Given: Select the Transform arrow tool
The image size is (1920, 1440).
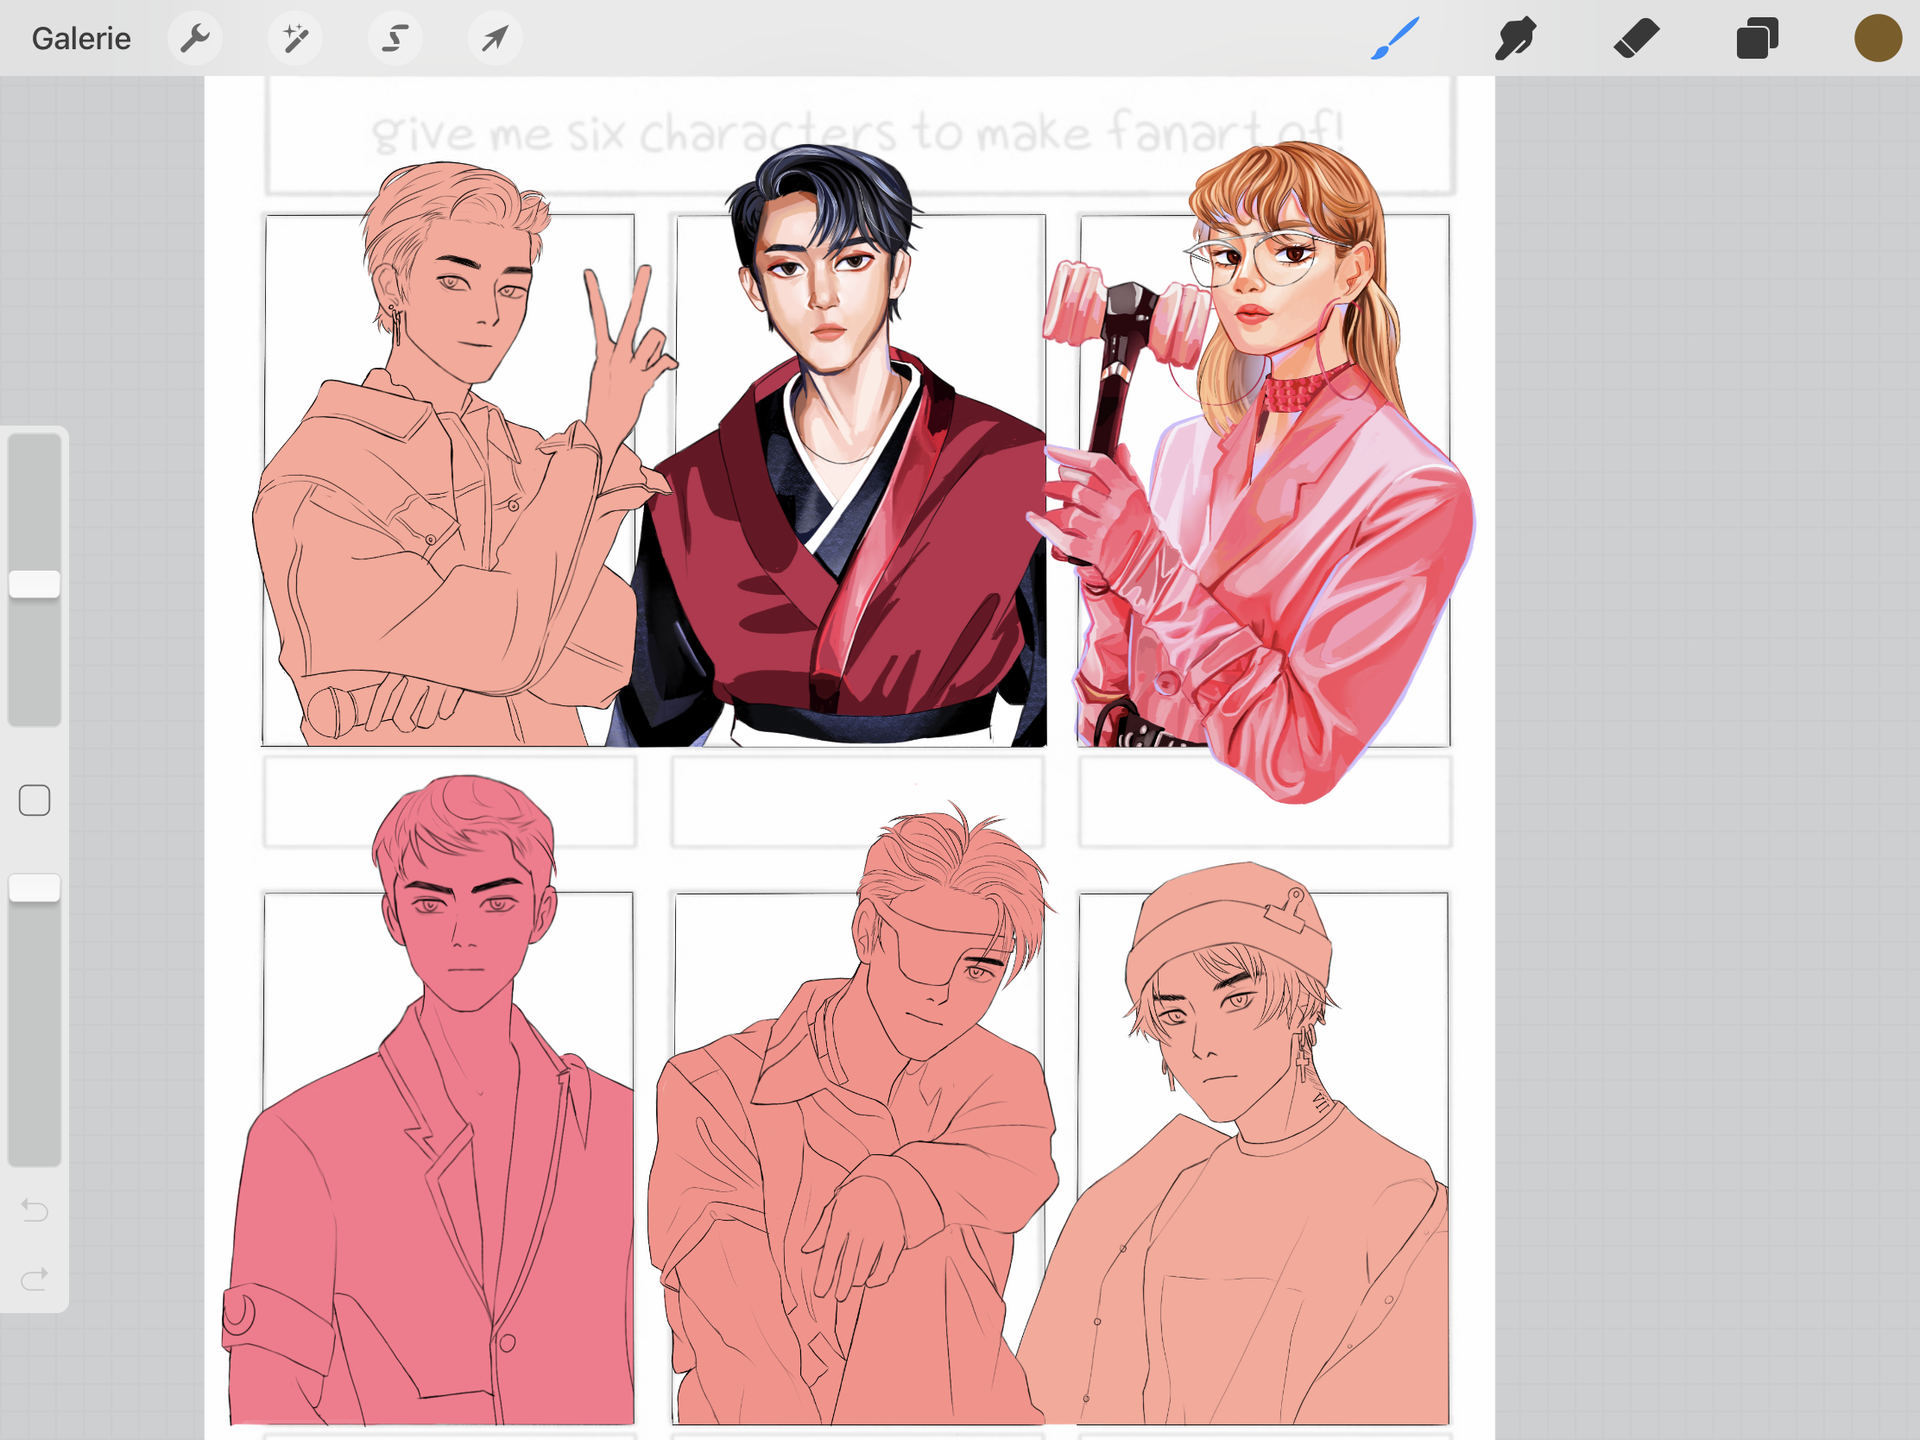Looking at the screenshot, I should coord(495,38).
